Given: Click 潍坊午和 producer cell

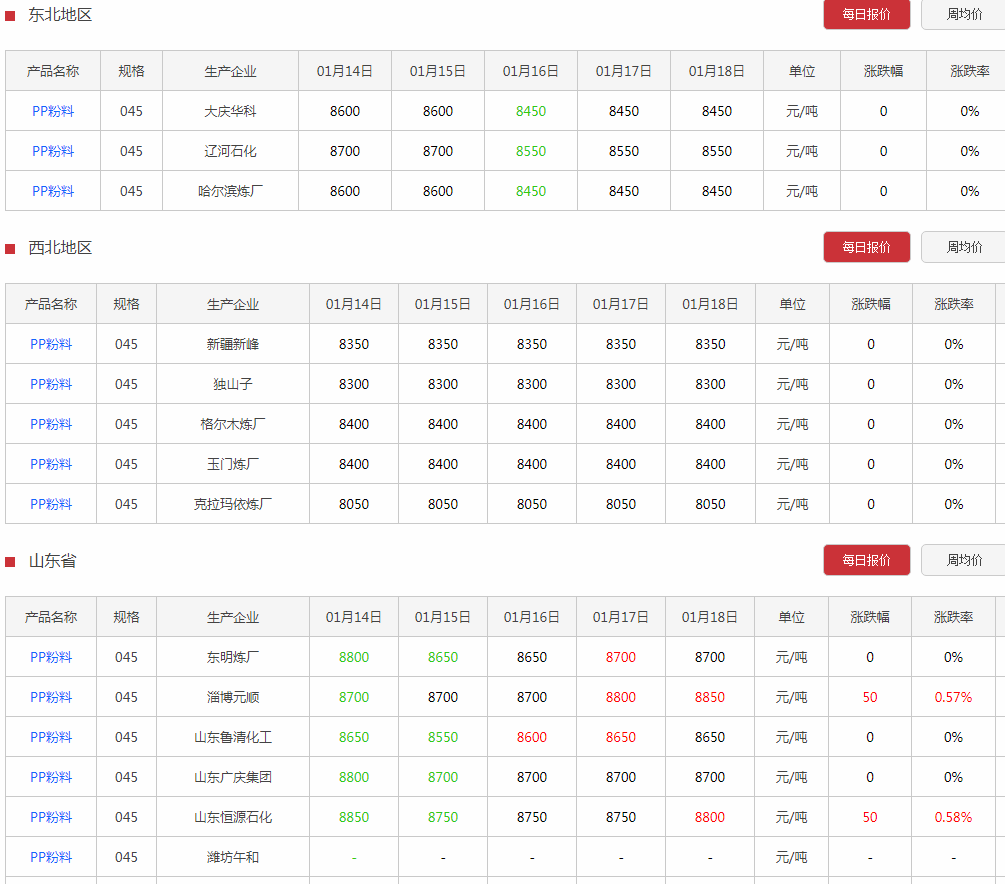Looking at the screenshot, I should tap(233, 857).
